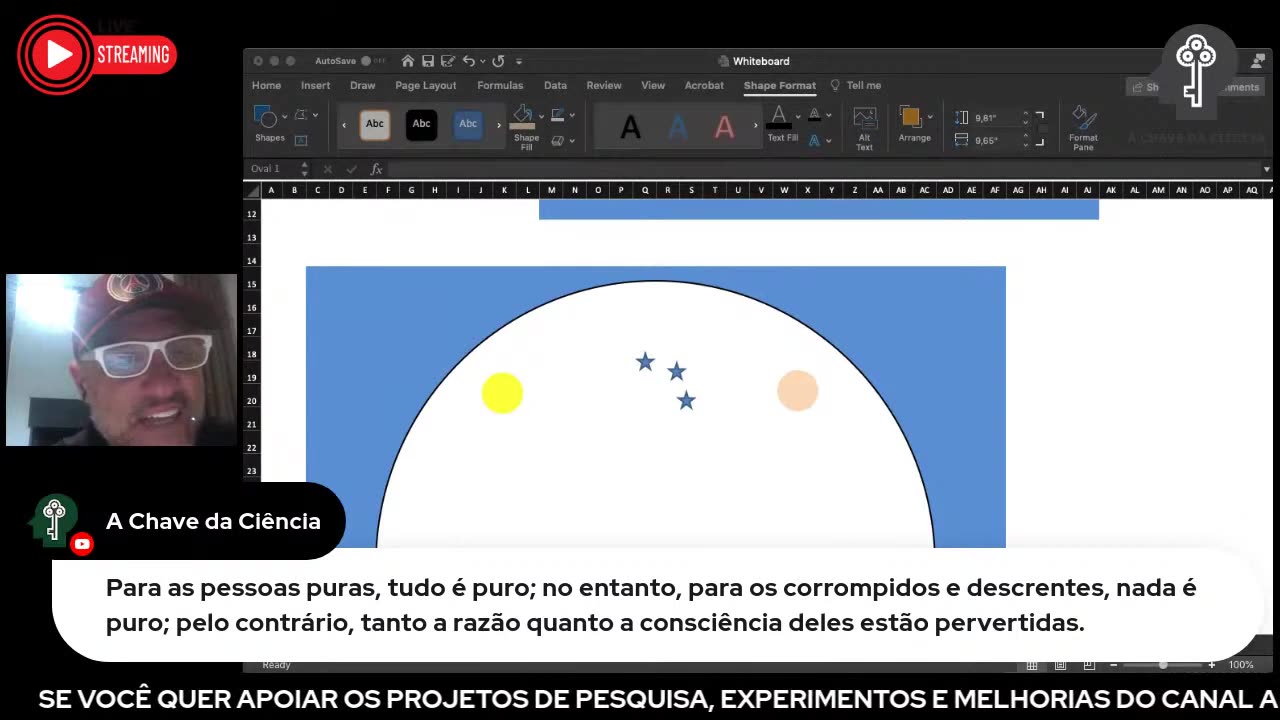The width and height of the screenshot is (1280, 720).
Task: Apply the red A WordArt style
Action: (x=725, y=127)
